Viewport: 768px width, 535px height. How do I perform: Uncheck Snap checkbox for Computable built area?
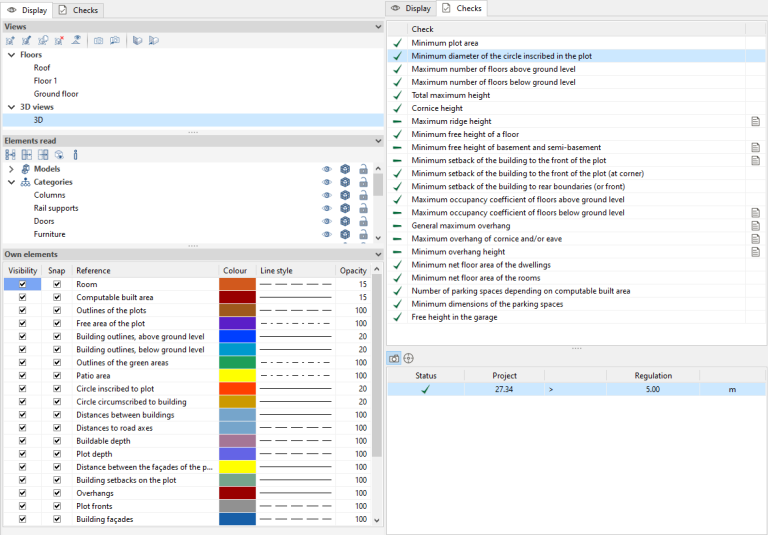(57, 297)
